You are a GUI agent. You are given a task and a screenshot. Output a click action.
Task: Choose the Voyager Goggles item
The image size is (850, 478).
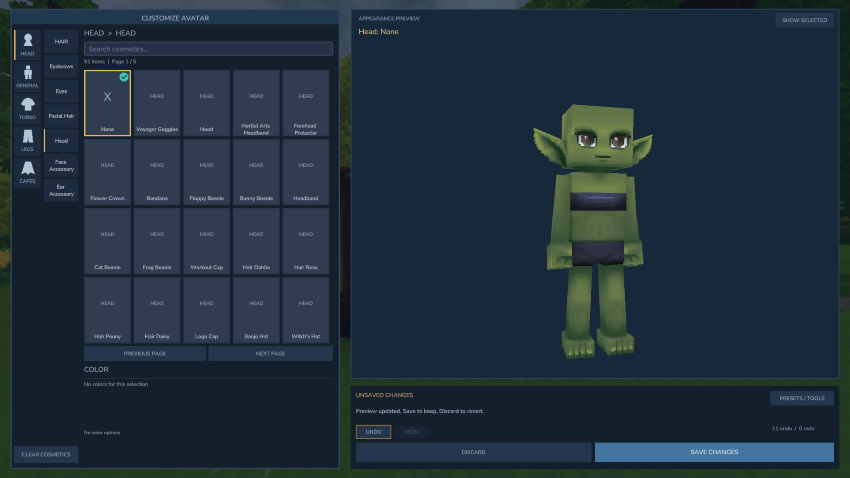point(157,103)
